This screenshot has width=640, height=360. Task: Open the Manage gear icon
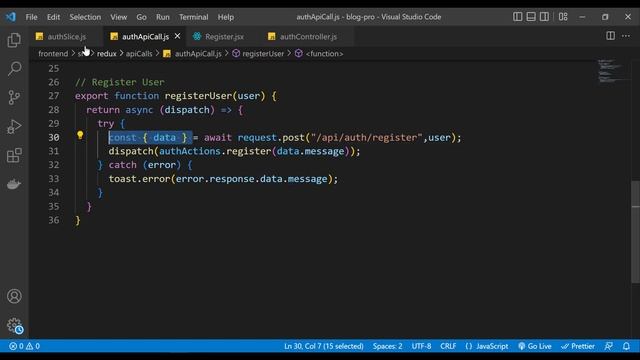click(14, 325)
